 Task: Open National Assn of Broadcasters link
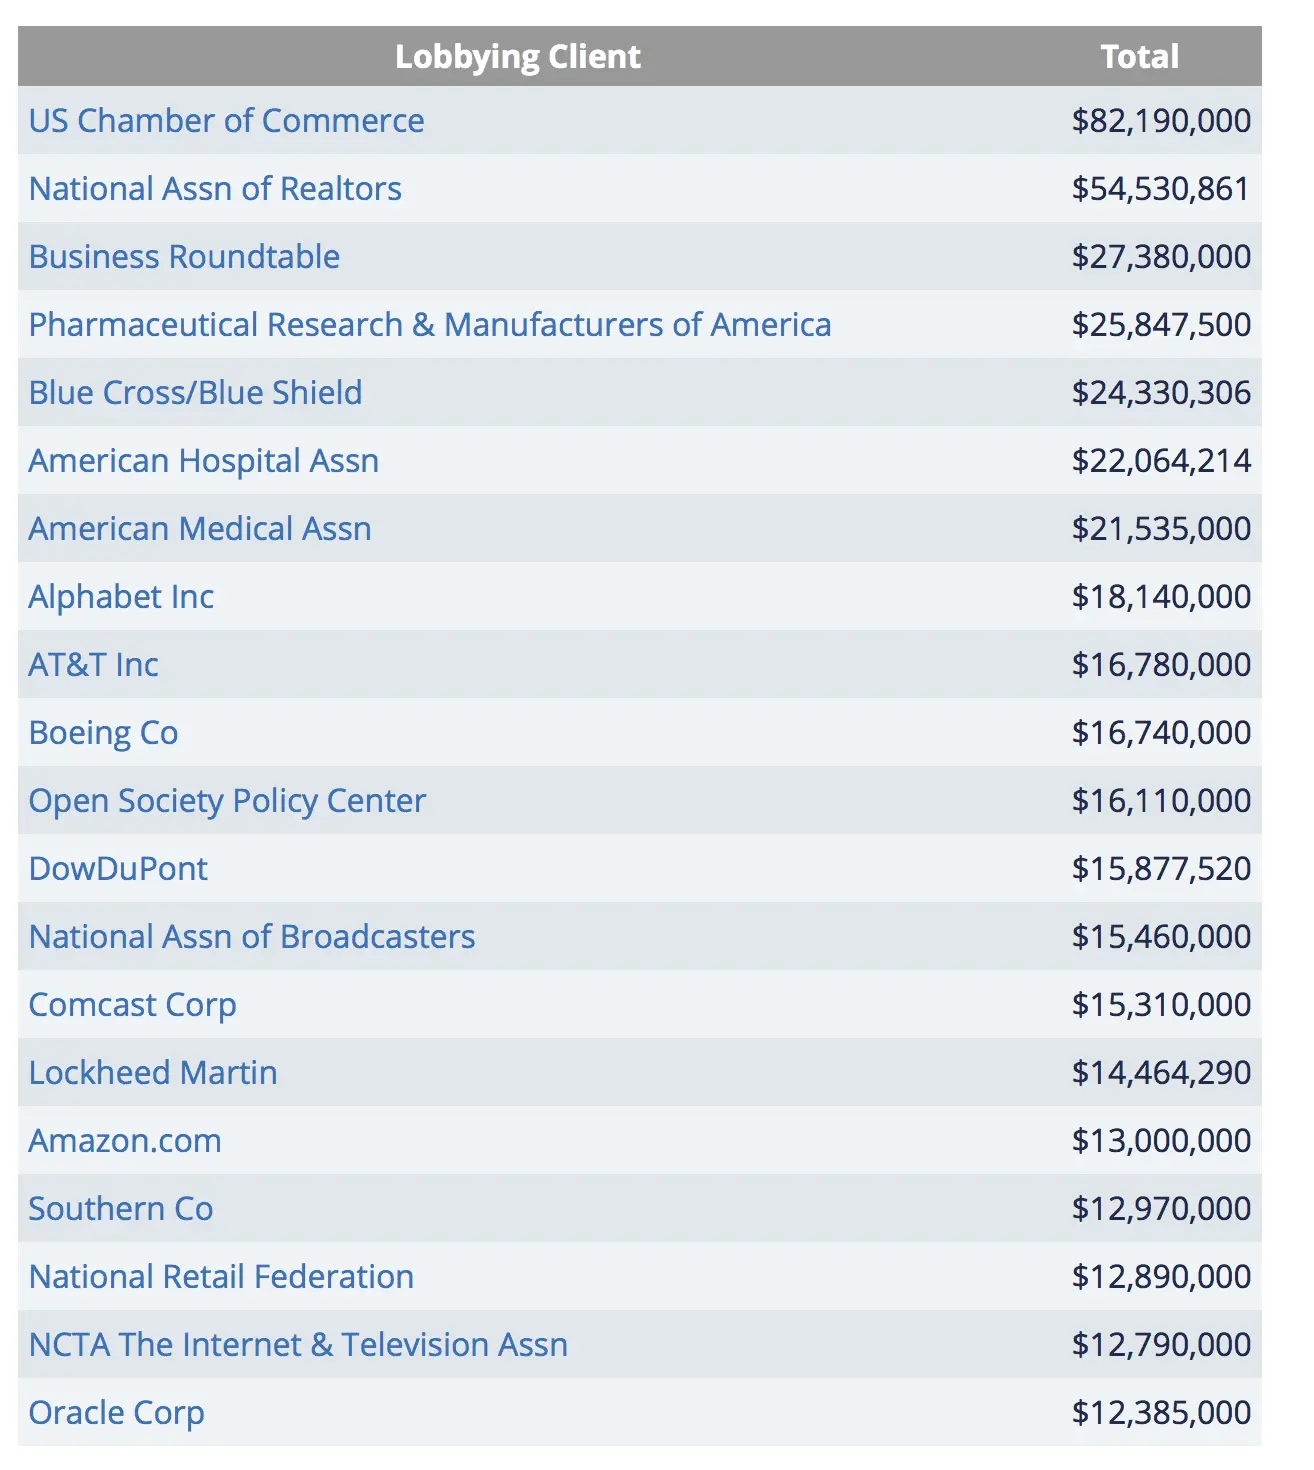pos(252,937)
